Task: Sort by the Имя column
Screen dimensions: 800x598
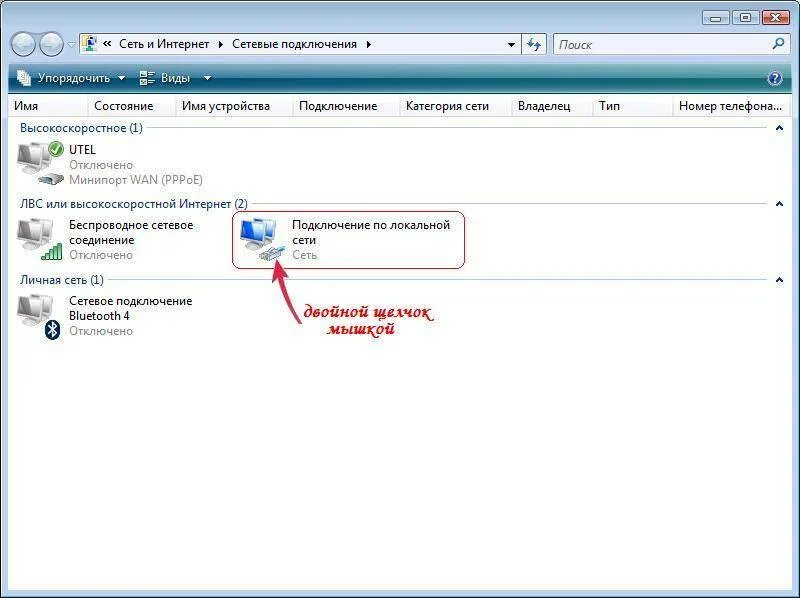Action: tap(48, 106)
